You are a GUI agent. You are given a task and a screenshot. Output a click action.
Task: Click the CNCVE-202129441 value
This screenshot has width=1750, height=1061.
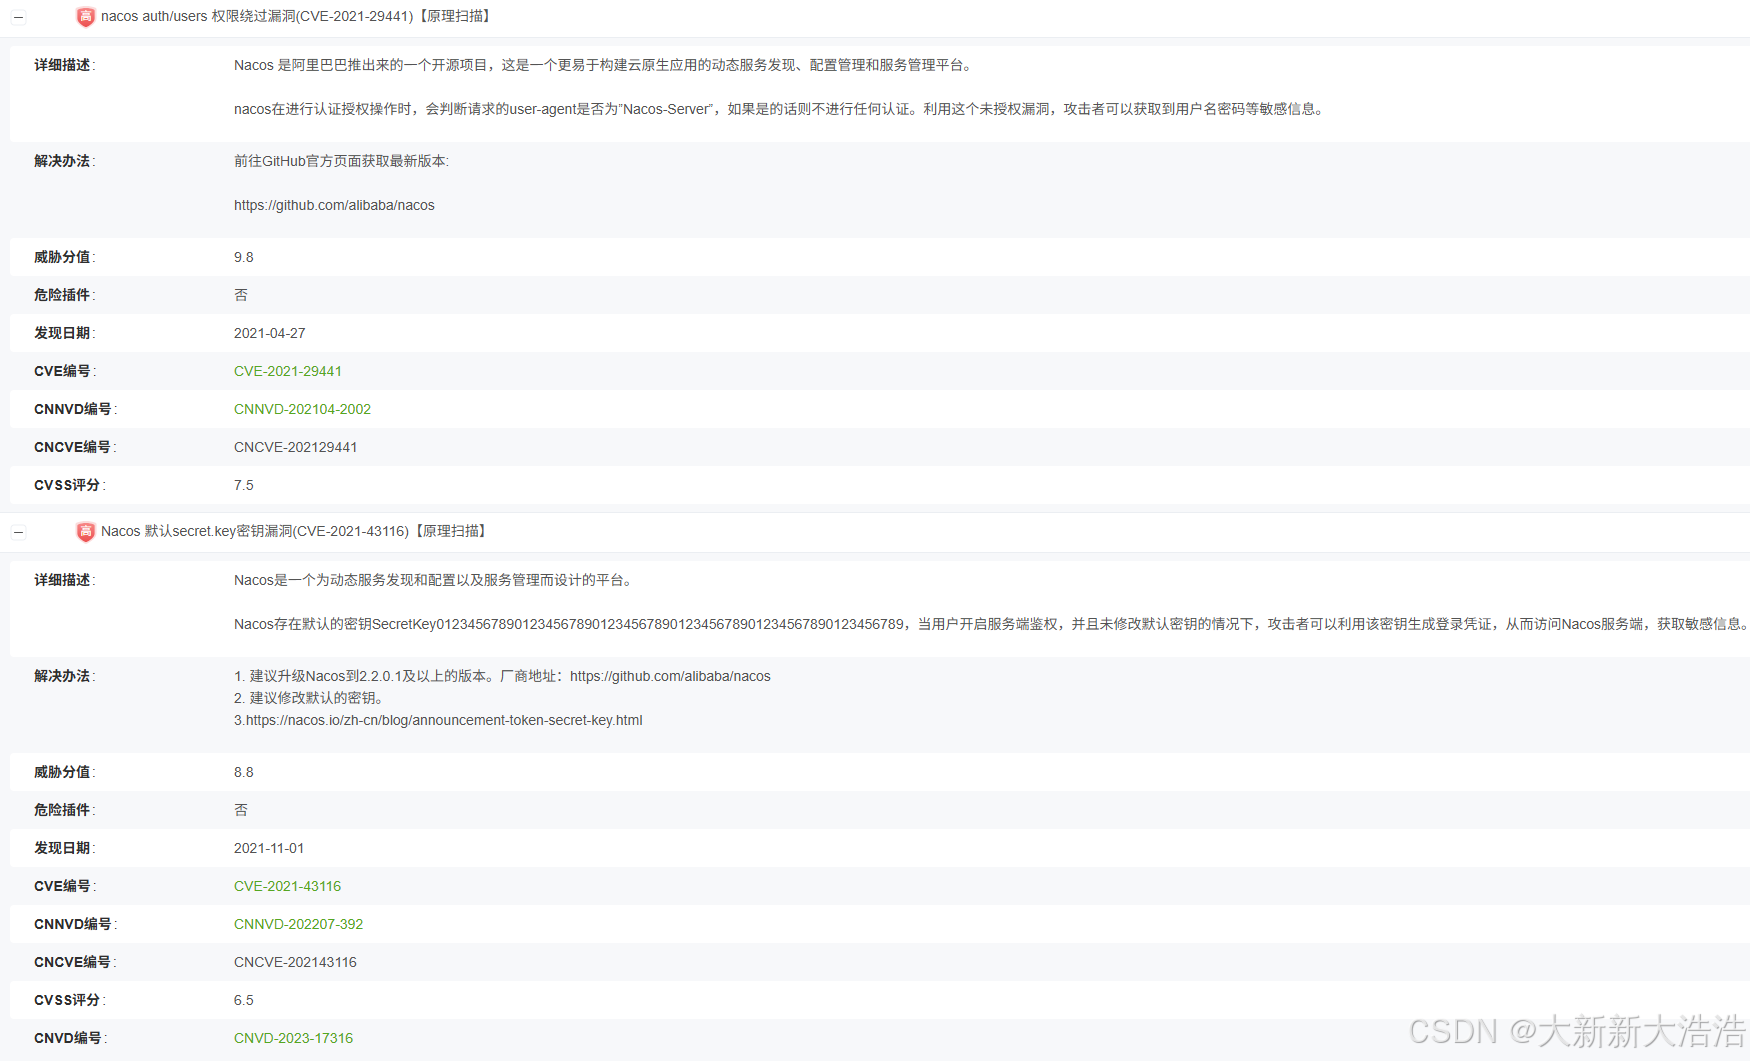pyautogui.click(x=295, y=447)
